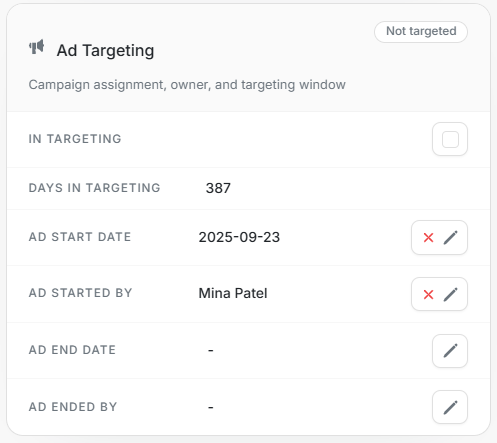The image size is (497, 443).
Task: Click the Ad Start Date label
Action: [80, 237]
